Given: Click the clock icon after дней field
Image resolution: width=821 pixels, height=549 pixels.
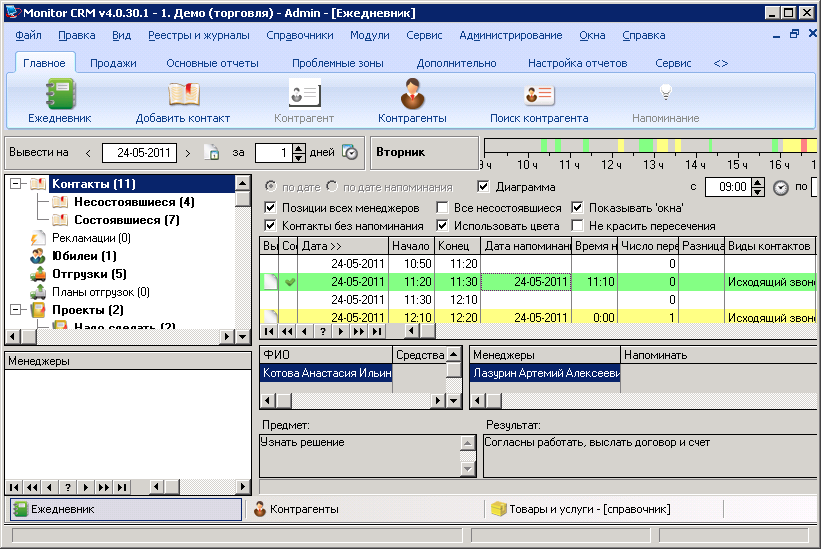Looking at the screenshot, I should coord(349,153).
